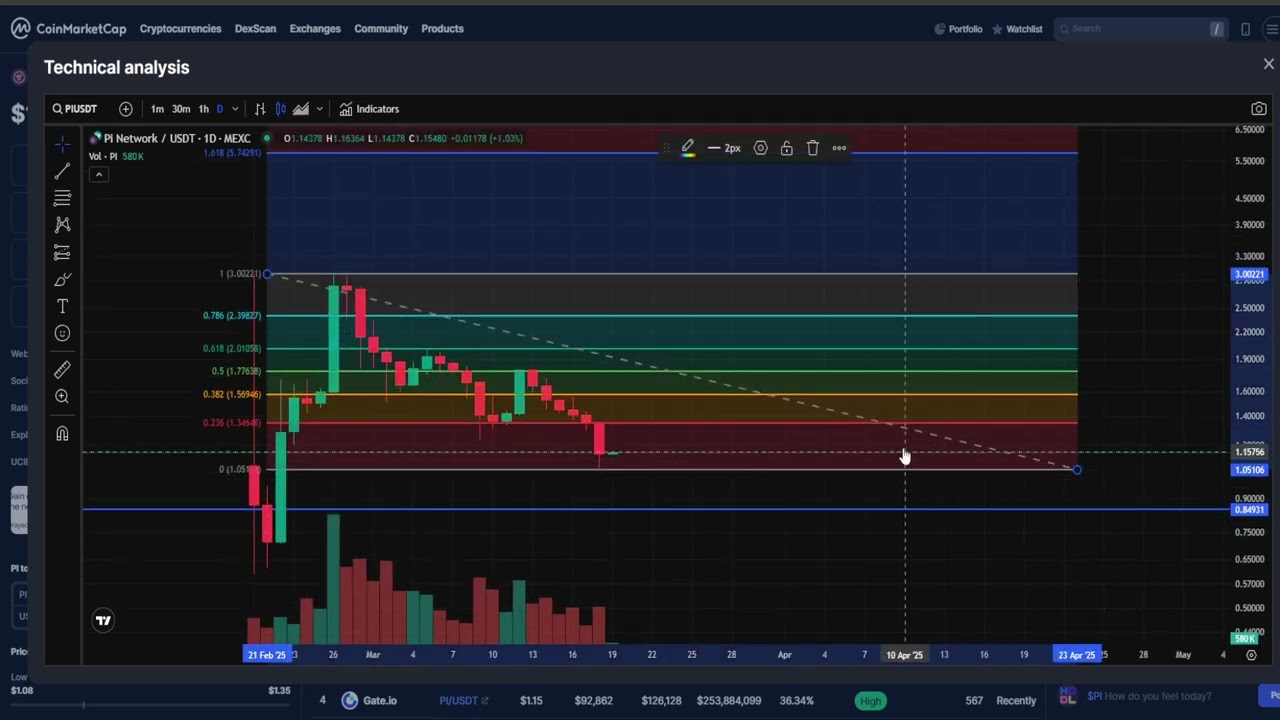Collapse the indicator legend chevron
The width and height of the screenshot is (1280, 720).
click(x=99, y=174)
